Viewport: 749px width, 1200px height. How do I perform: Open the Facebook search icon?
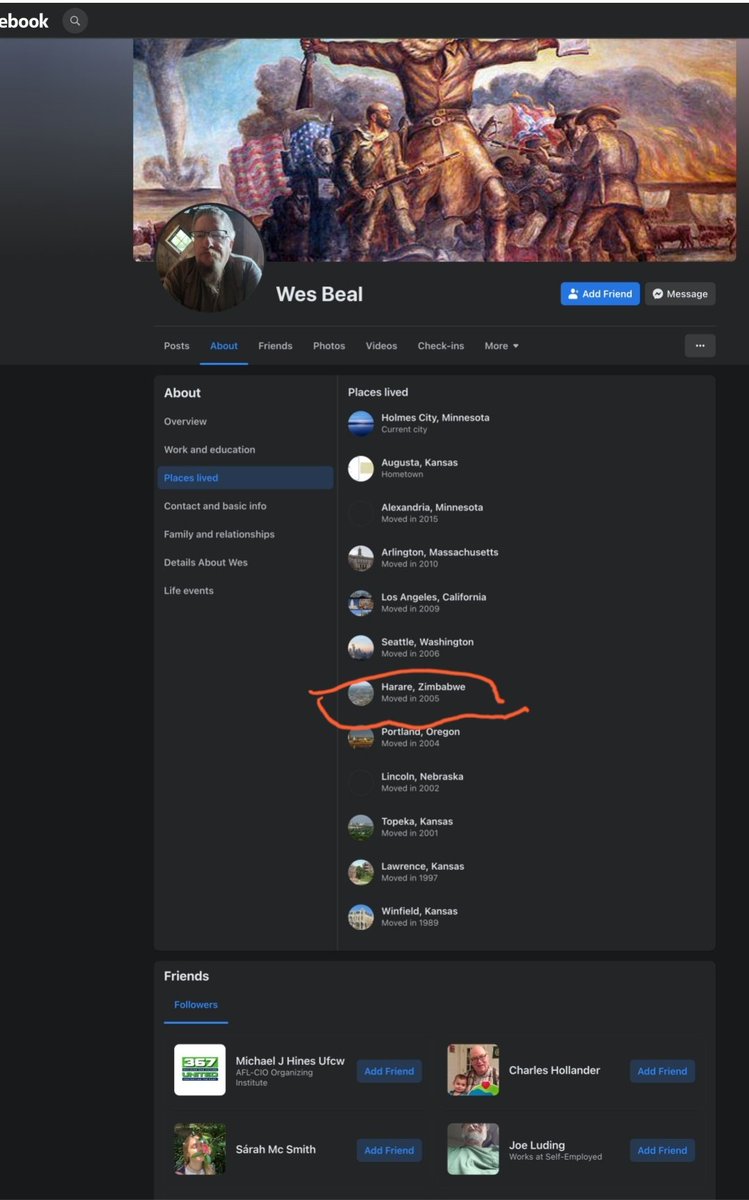click(x=75, y=20)
